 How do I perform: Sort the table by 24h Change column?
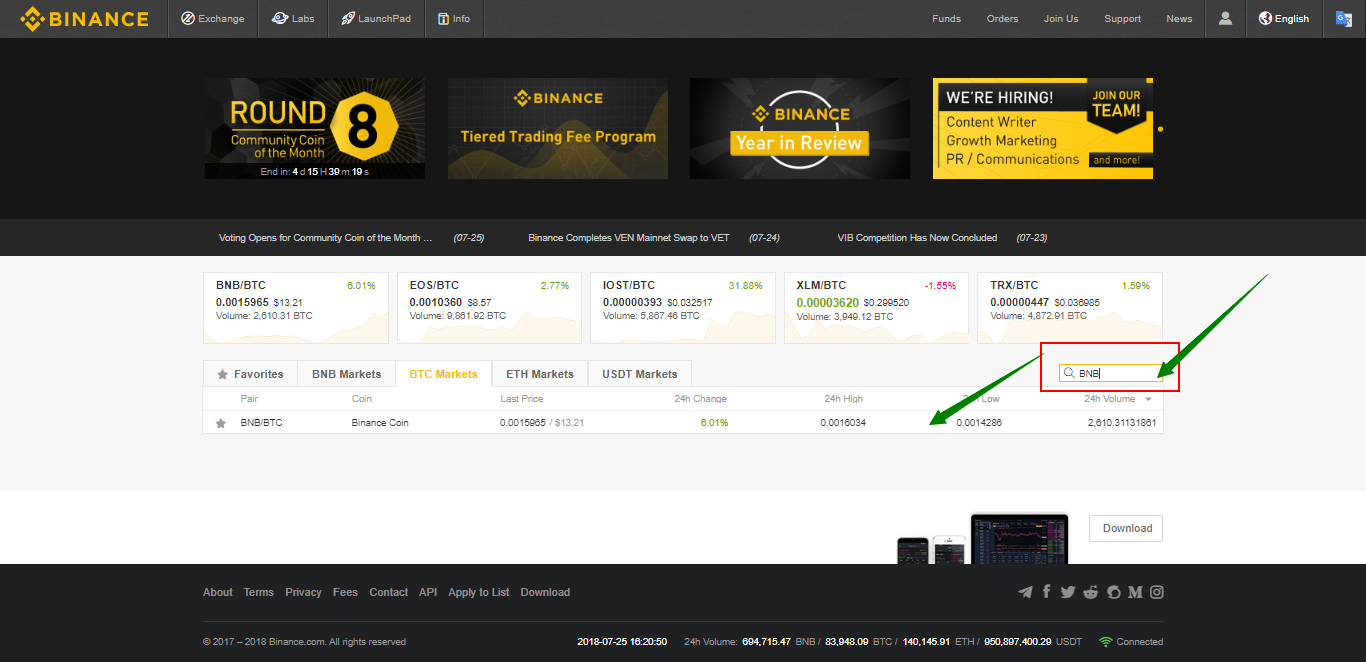(700, 399)
